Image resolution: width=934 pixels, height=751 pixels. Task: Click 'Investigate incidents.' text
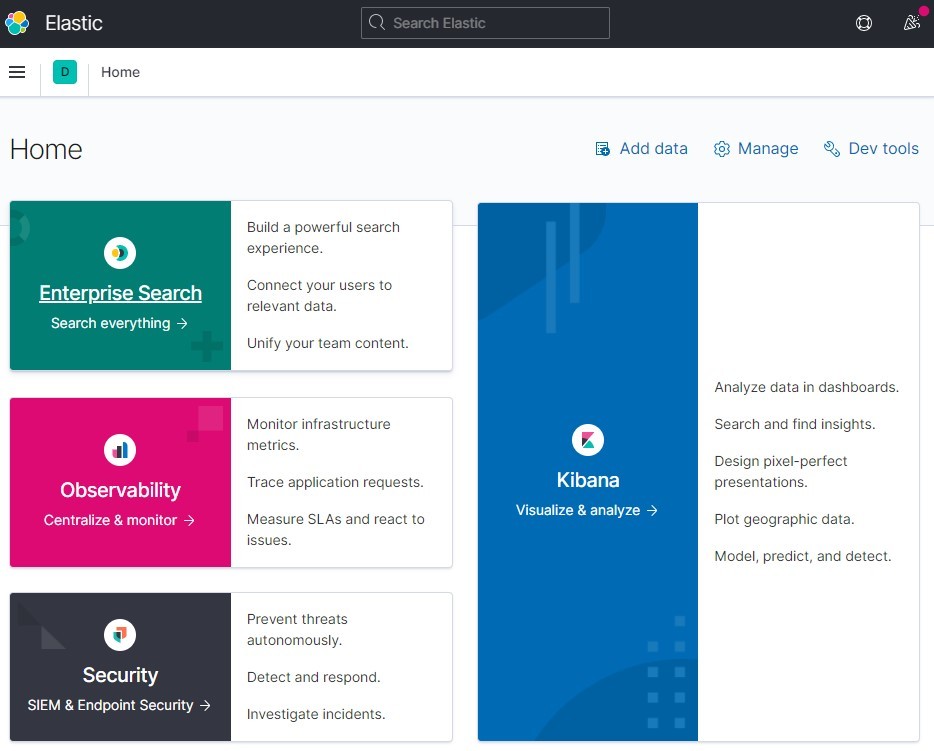pyautogui.click(x=316, y=714)
